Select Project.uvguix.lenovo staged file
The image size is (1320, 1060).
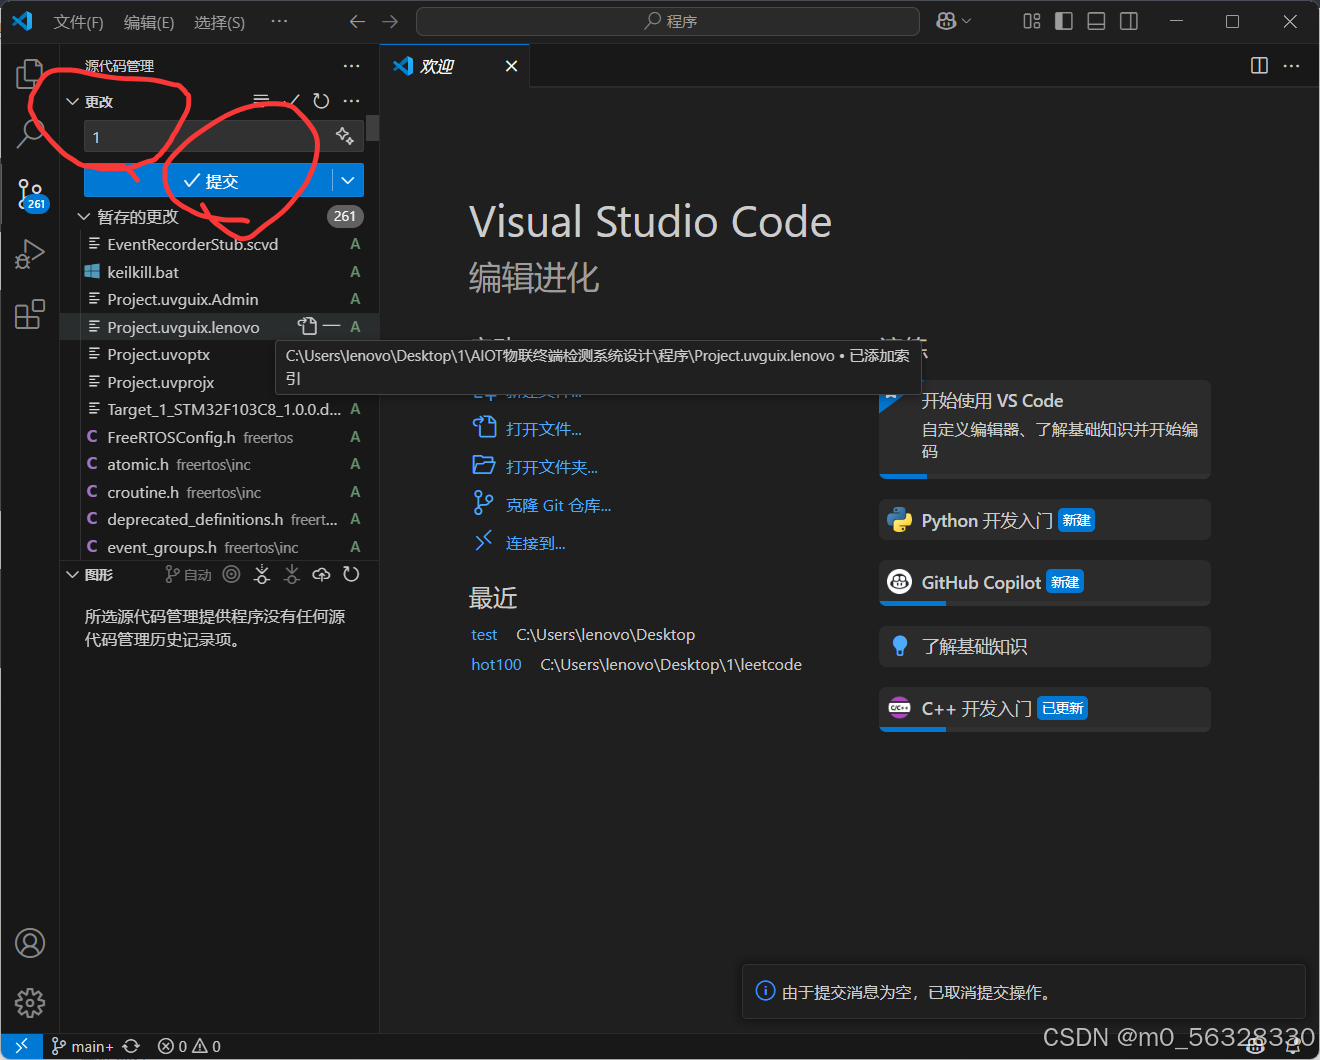tap(183, 326)
